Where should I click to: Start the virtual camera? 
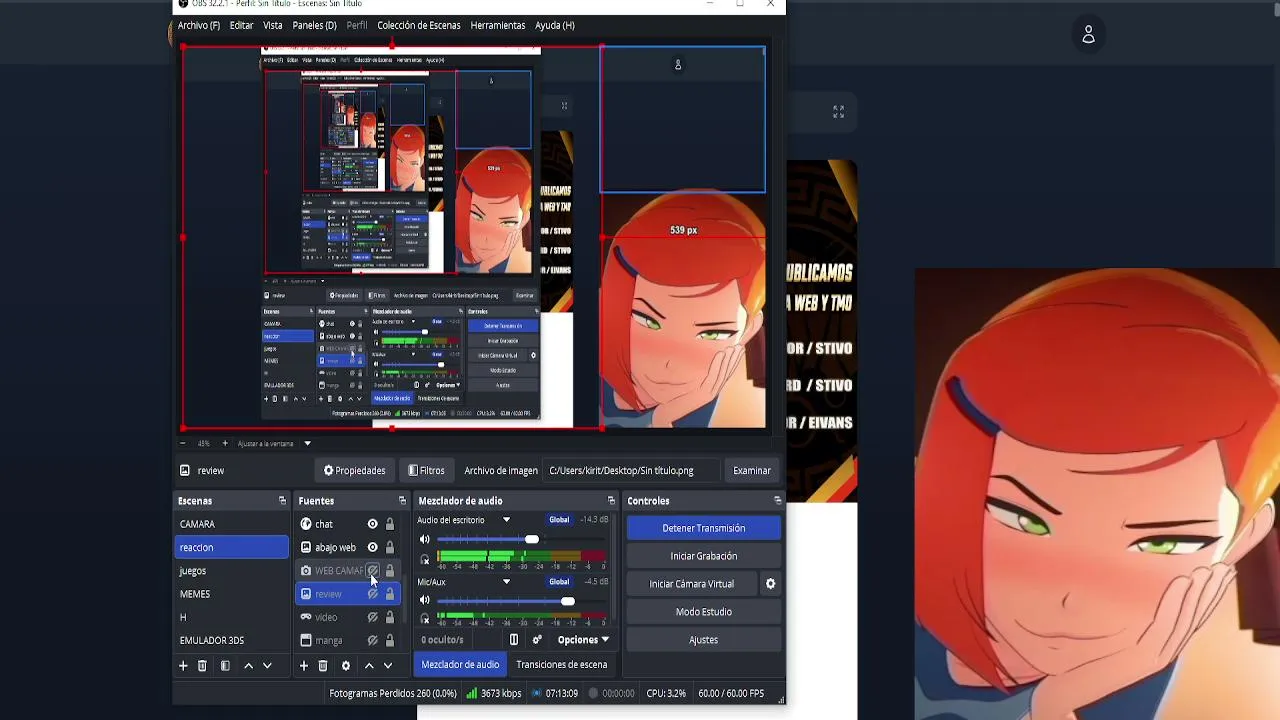pos(692,584)
